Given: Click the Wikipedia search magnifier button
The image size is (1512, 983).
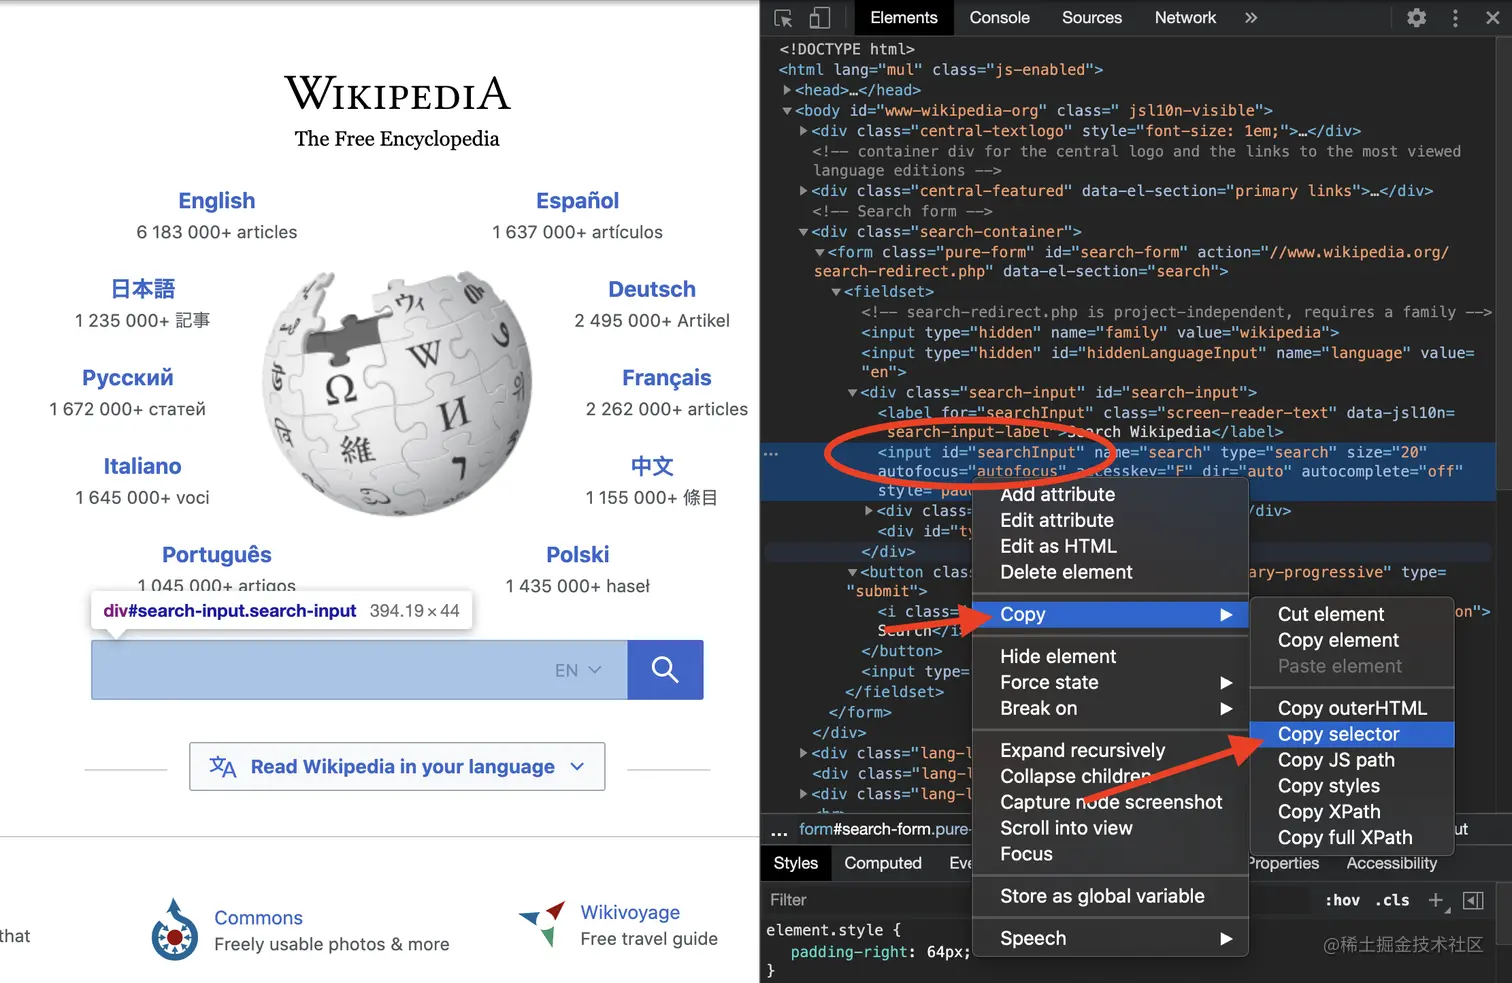Looking at the screenshot, I should (x=664, y=669).
